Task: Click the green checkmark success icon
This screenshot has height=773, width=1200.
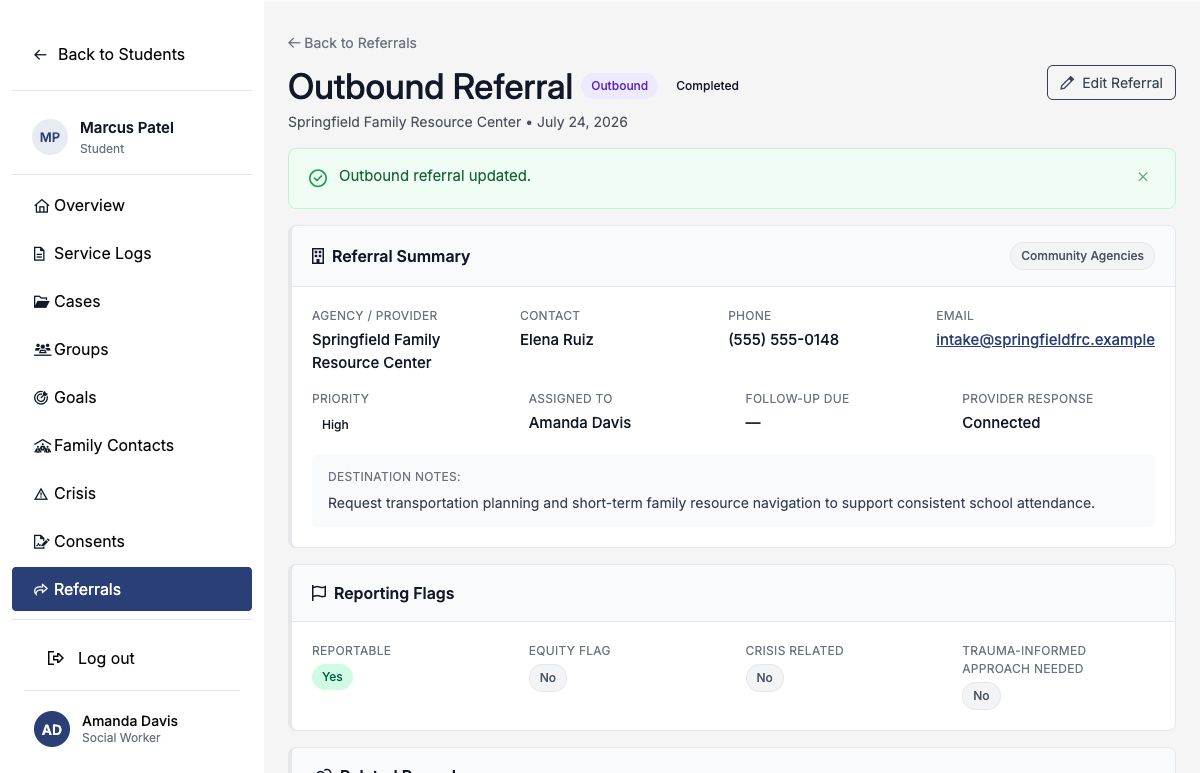Action: pyautogui.click(x=318, y=178)
